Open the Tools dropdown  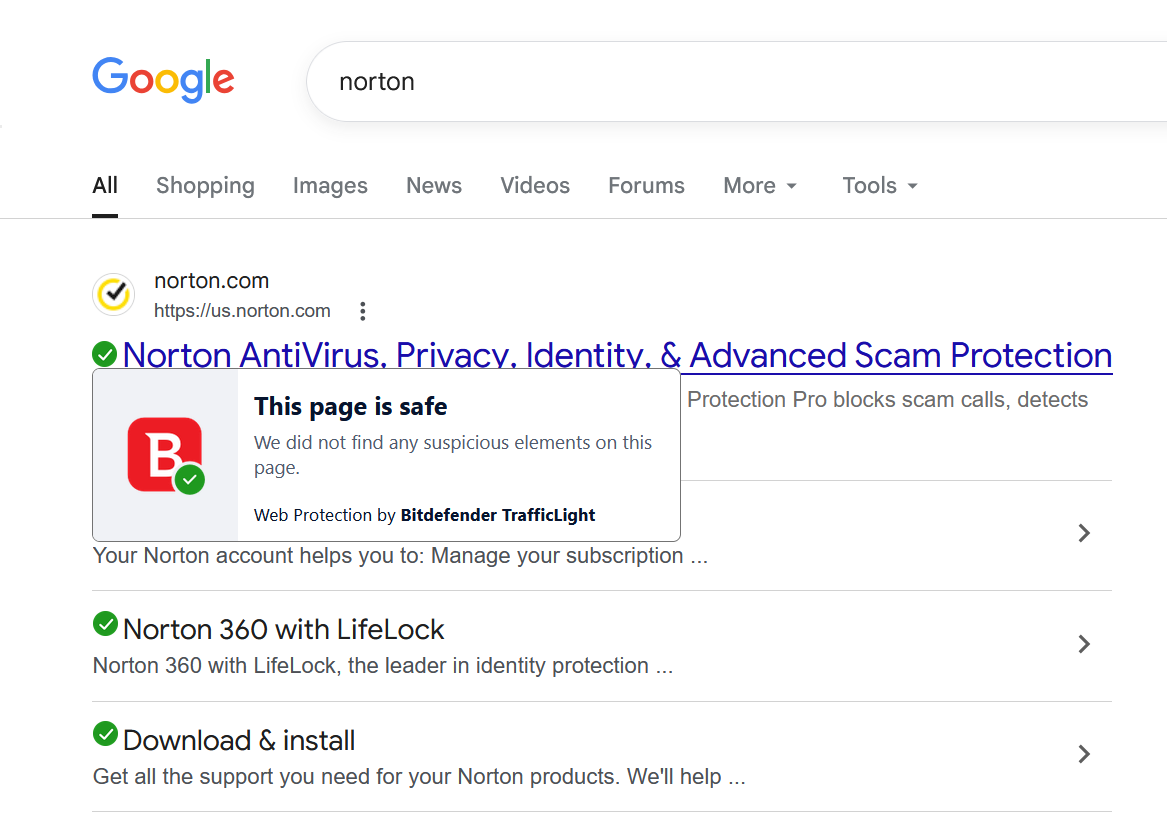[880, 185]
